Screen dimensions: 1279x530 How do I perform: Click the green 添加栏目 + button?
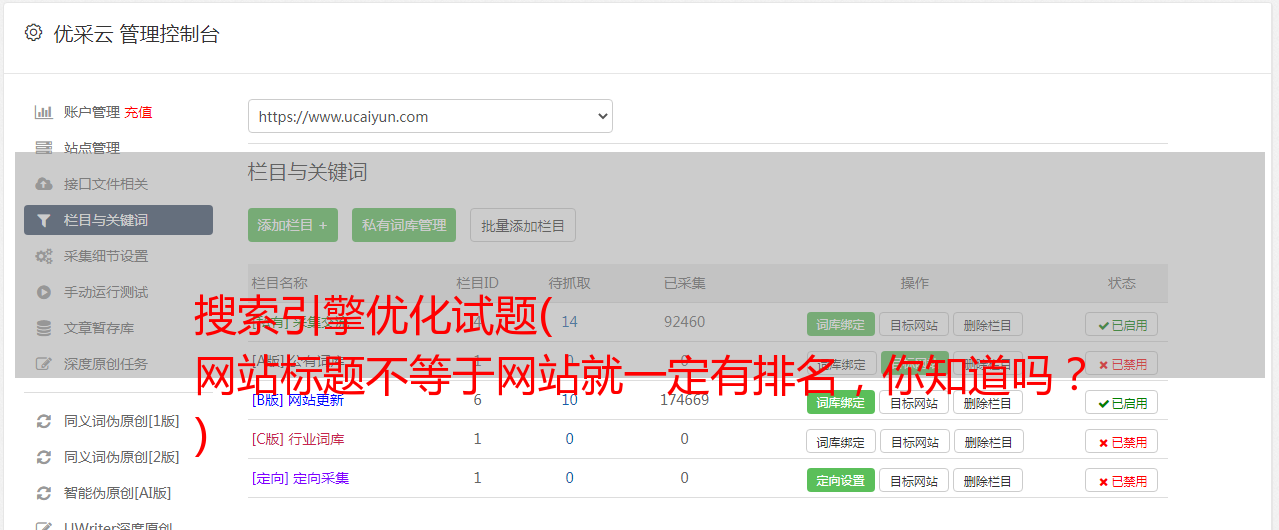pos(293,225)
